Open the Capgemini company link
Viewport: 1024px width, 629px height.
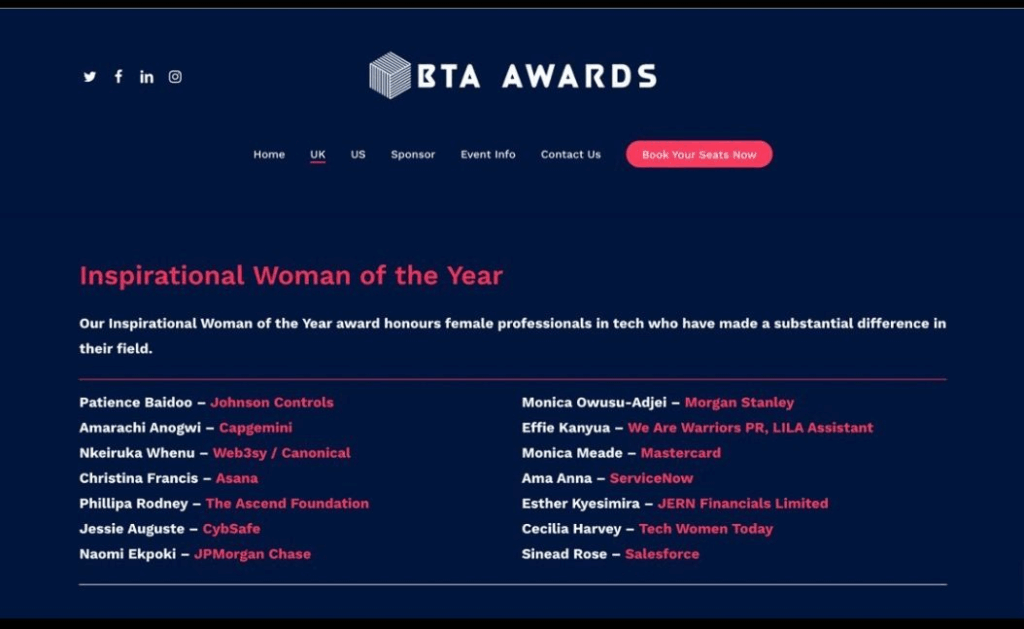click(x=256, y=427)
